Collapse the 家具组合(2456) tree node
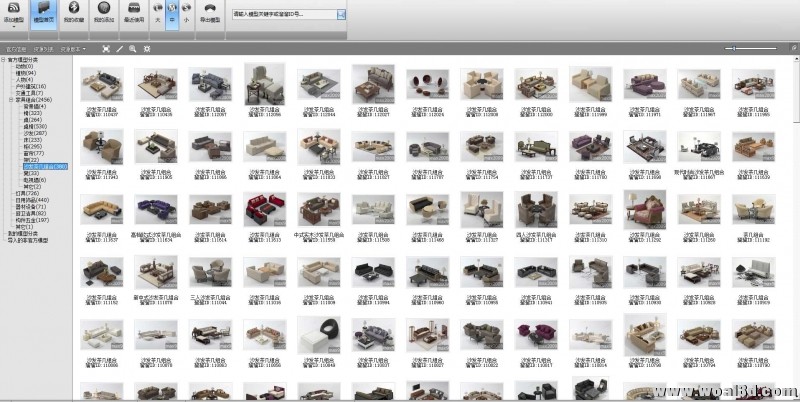800x402 pixels. (x=10, y=100)
